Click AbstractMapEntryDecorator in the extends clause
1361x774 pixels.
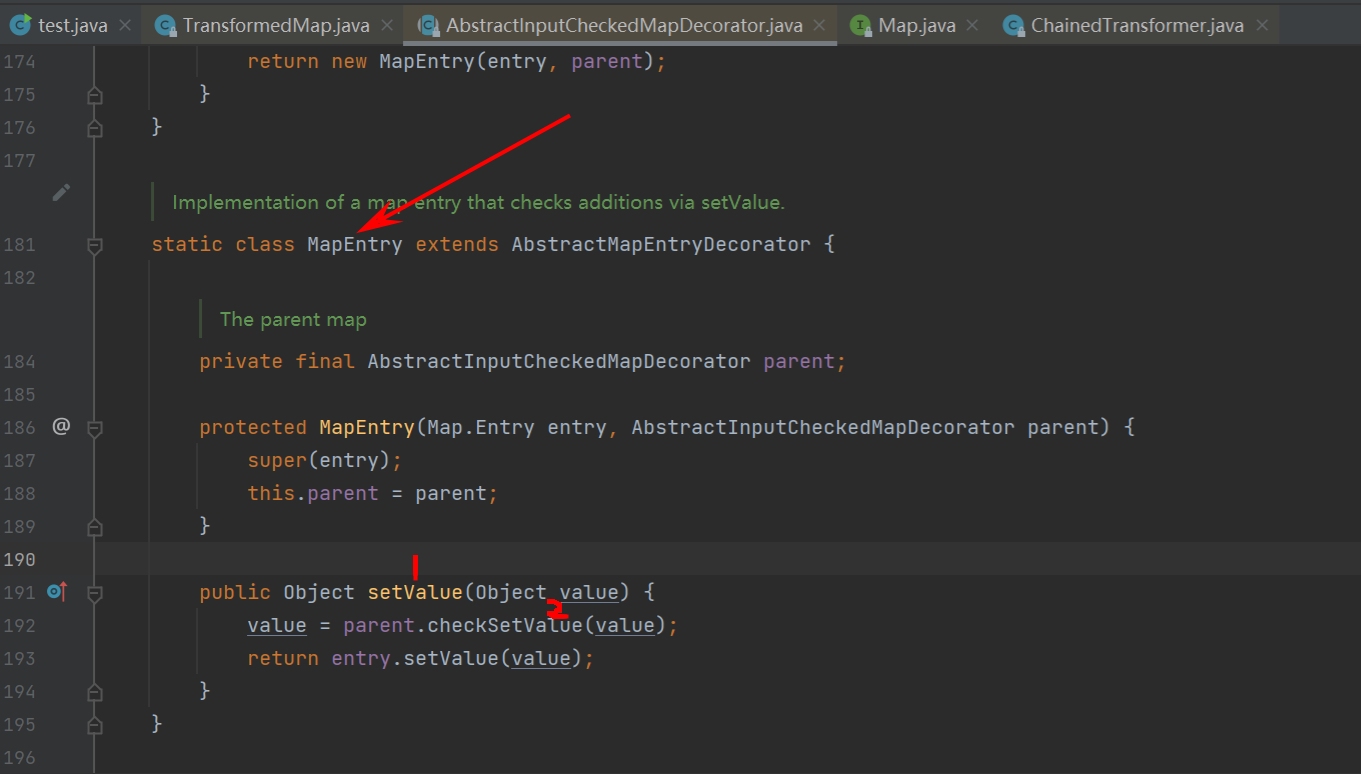pos(661,244)
